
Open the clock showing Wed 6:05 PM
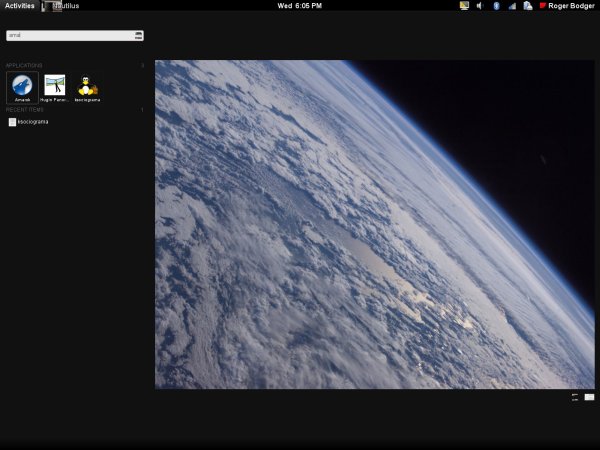[x=300, y=6]
